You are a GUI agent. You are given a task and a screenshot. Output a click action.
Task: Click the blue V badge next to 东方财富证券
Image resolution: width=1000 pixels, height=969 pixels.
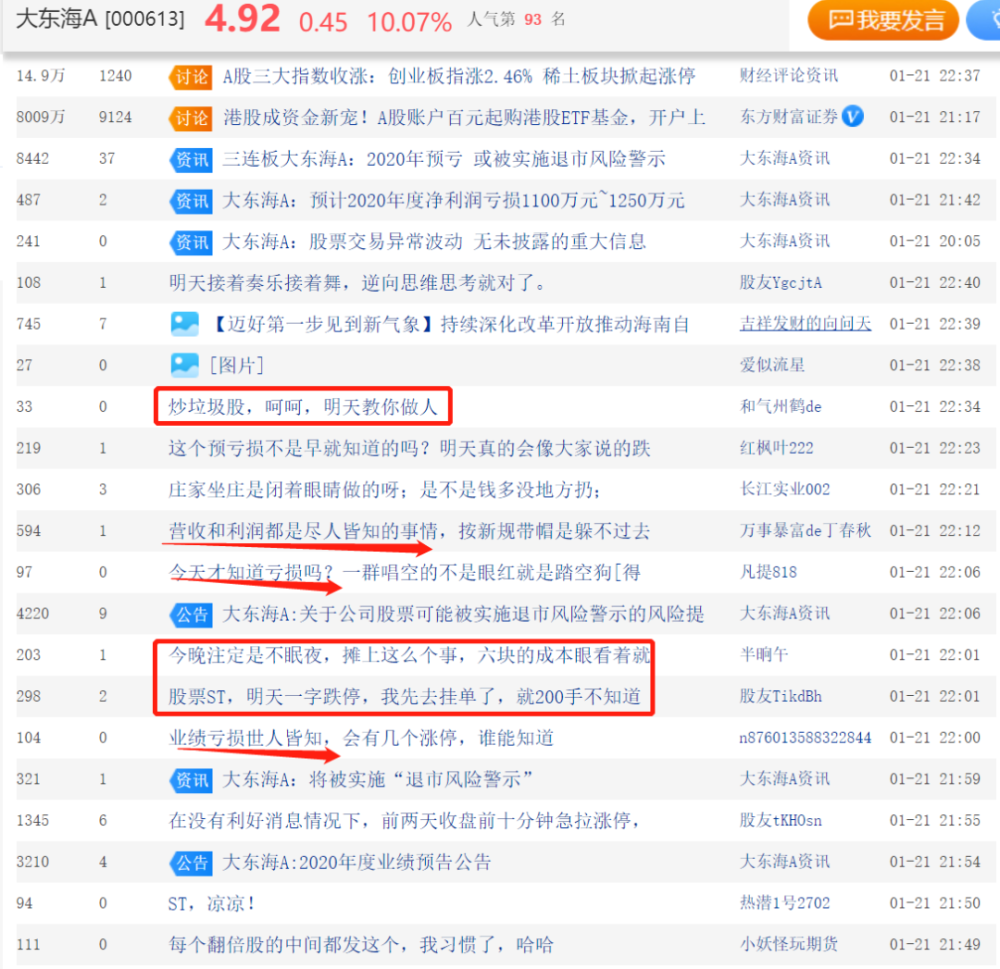[x=853, y=117]
